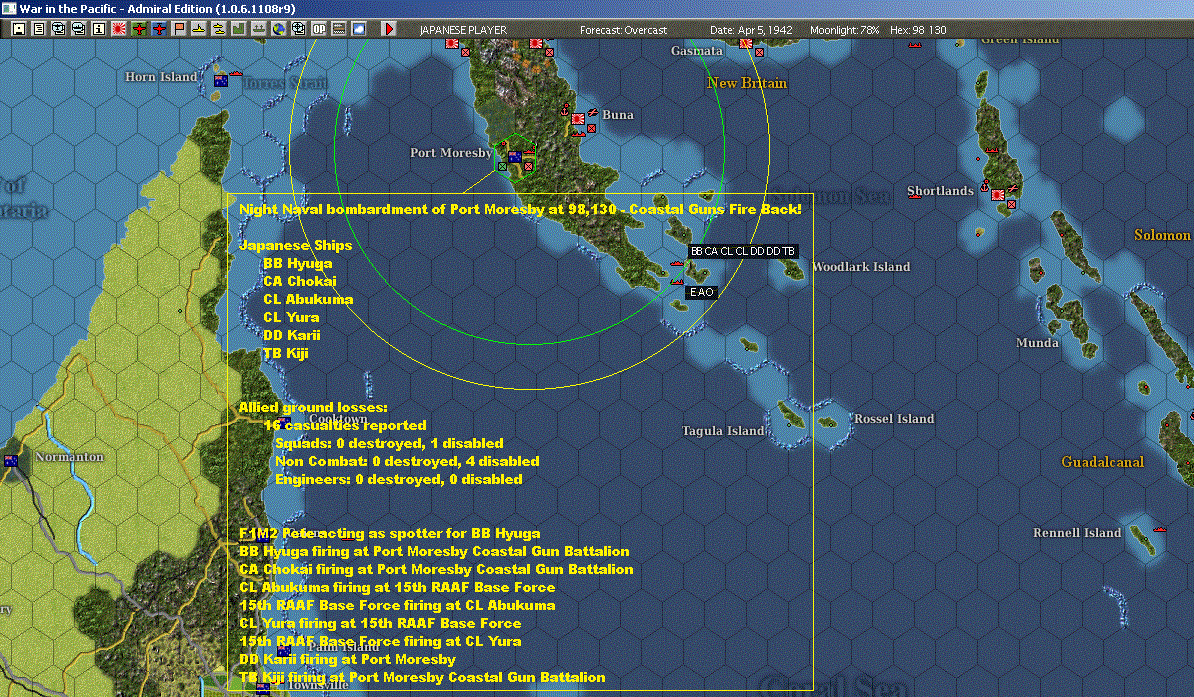1194x697 pixels.
Task: Click the Munda map label
Action: pos(1037,343)
